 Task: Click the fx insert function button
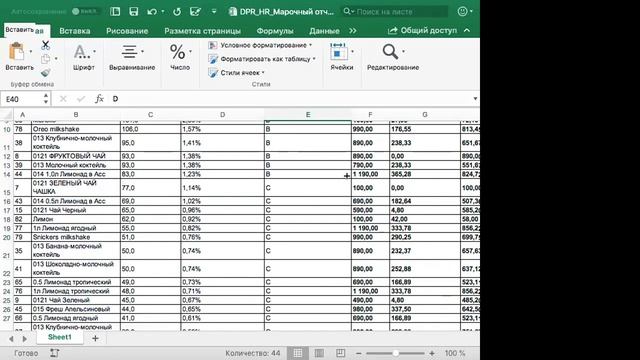tap(99, 99)
